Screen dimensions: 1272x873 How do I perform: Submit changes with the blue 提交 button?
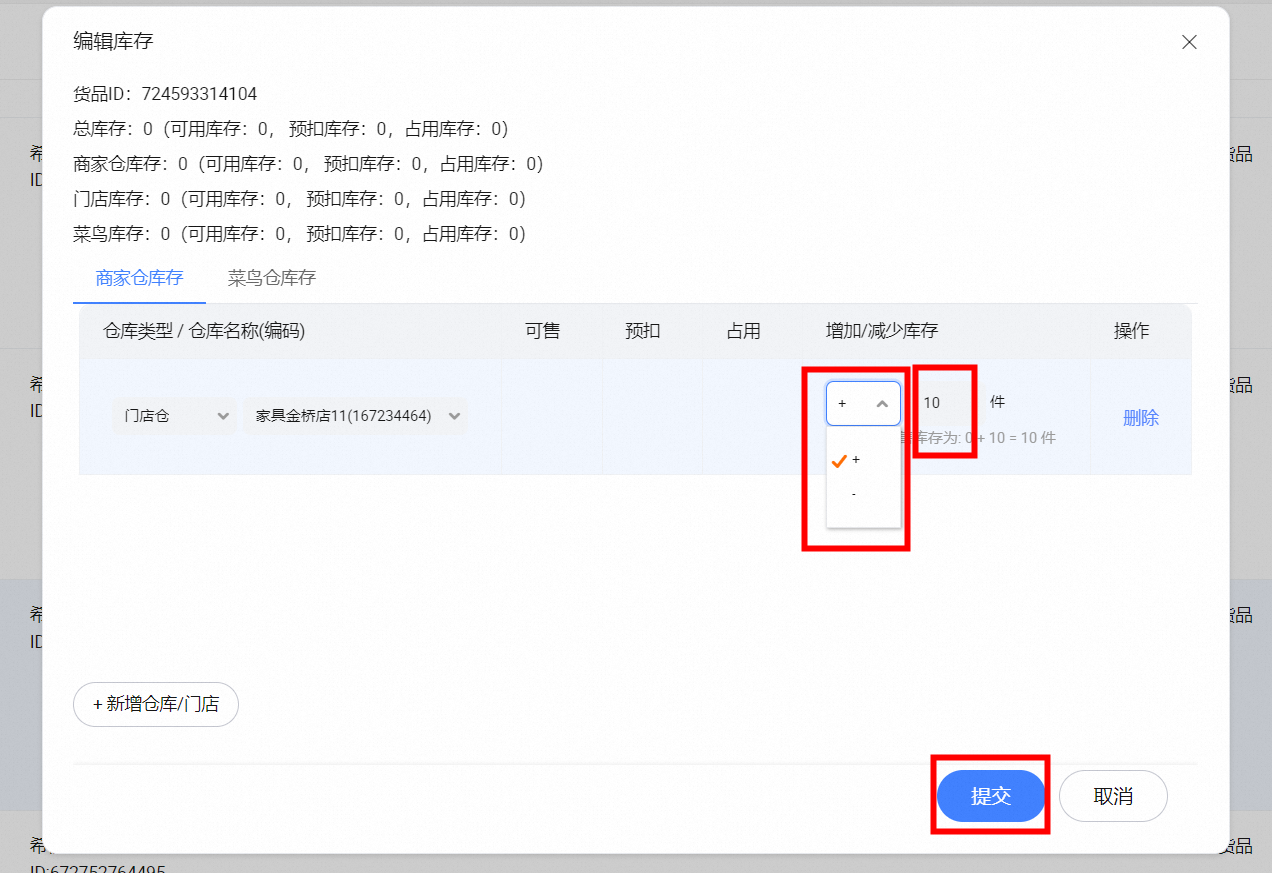click(991, 796)
